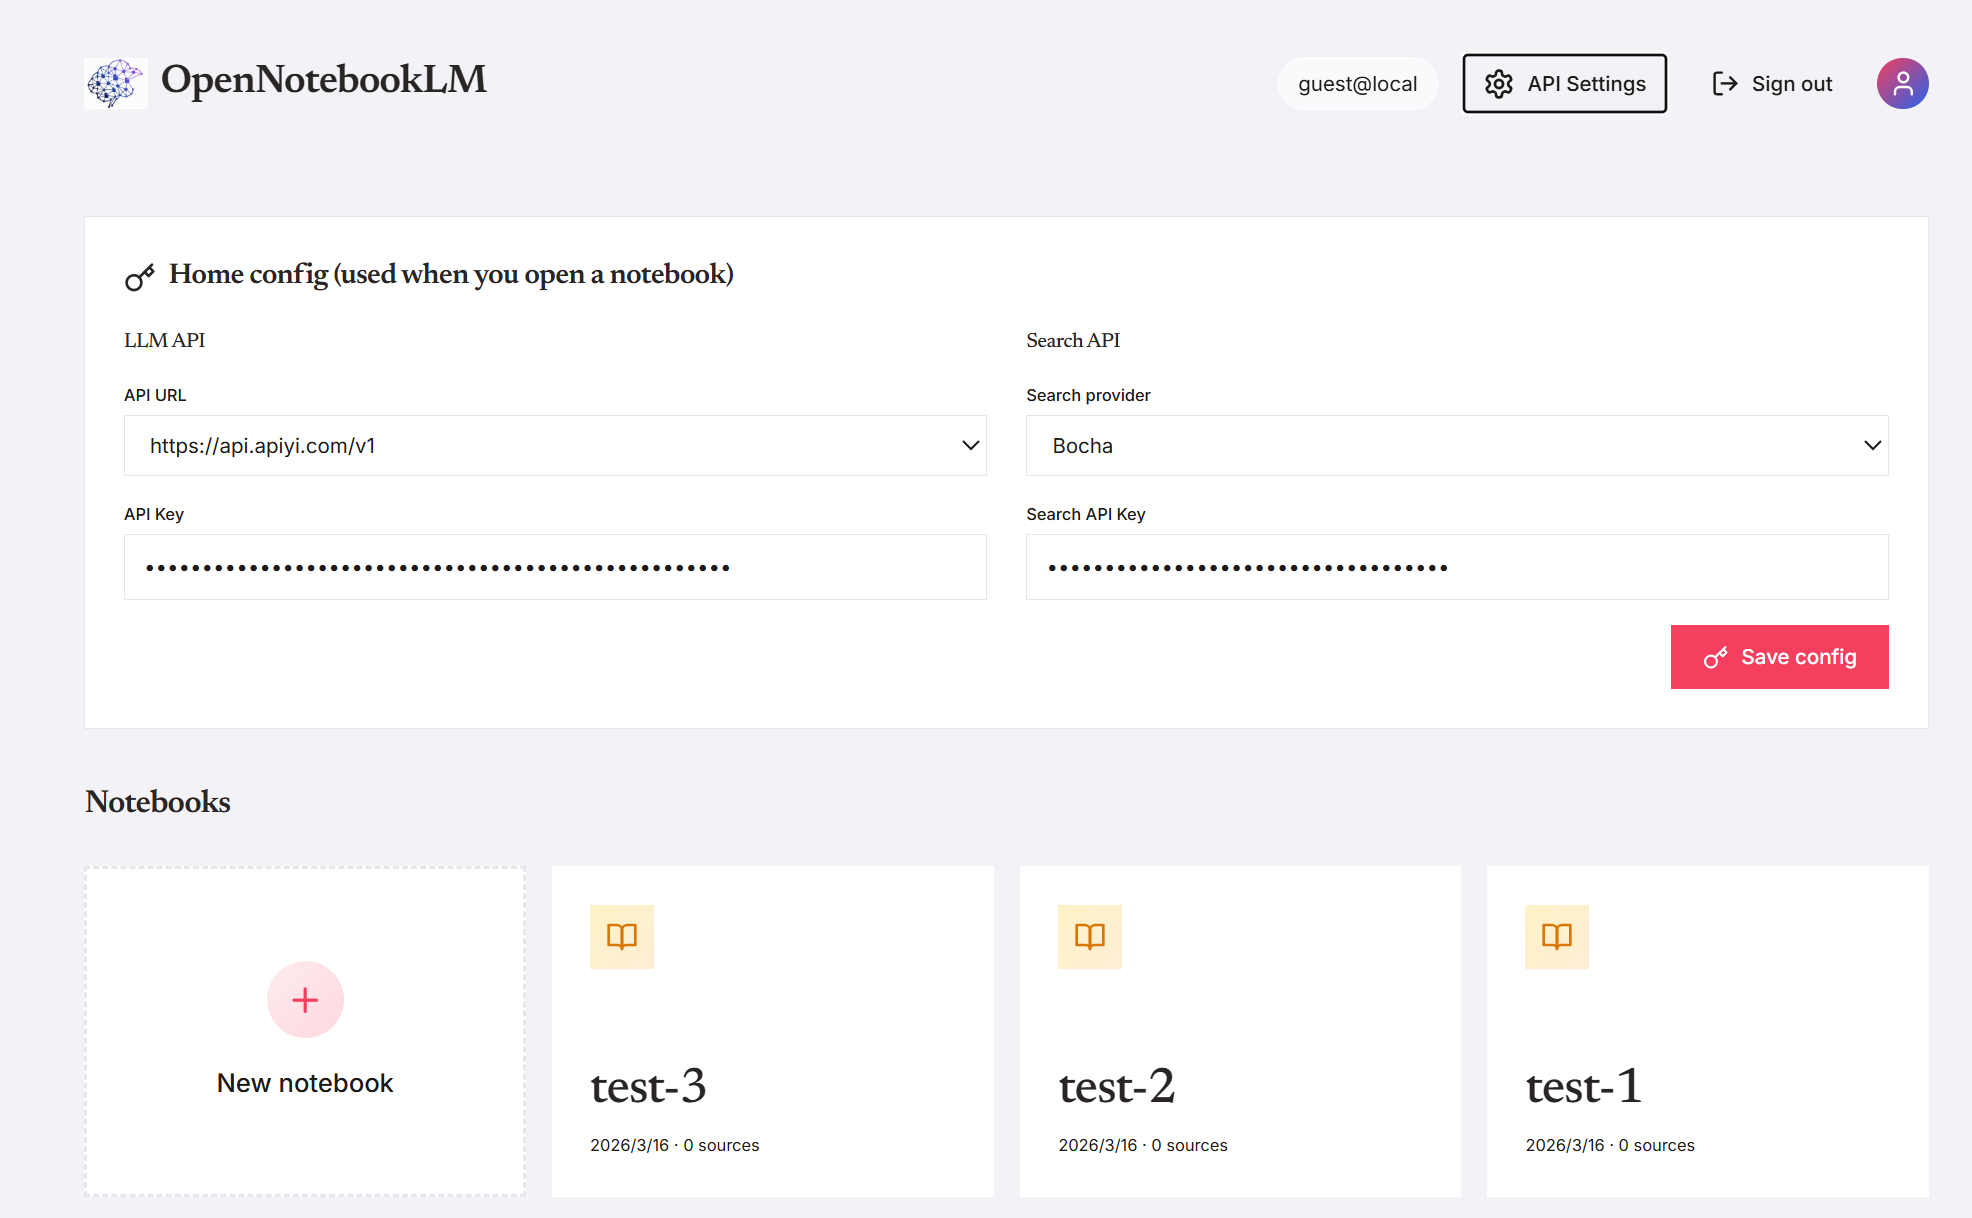Click the sign out arrow icon

[1725, 84]
